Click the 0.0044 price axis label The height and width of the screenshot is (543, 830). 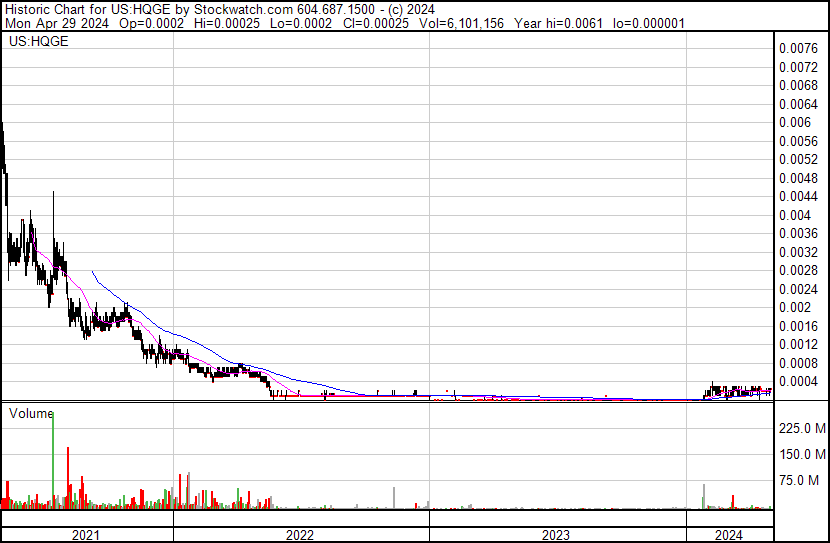[798, 196]
